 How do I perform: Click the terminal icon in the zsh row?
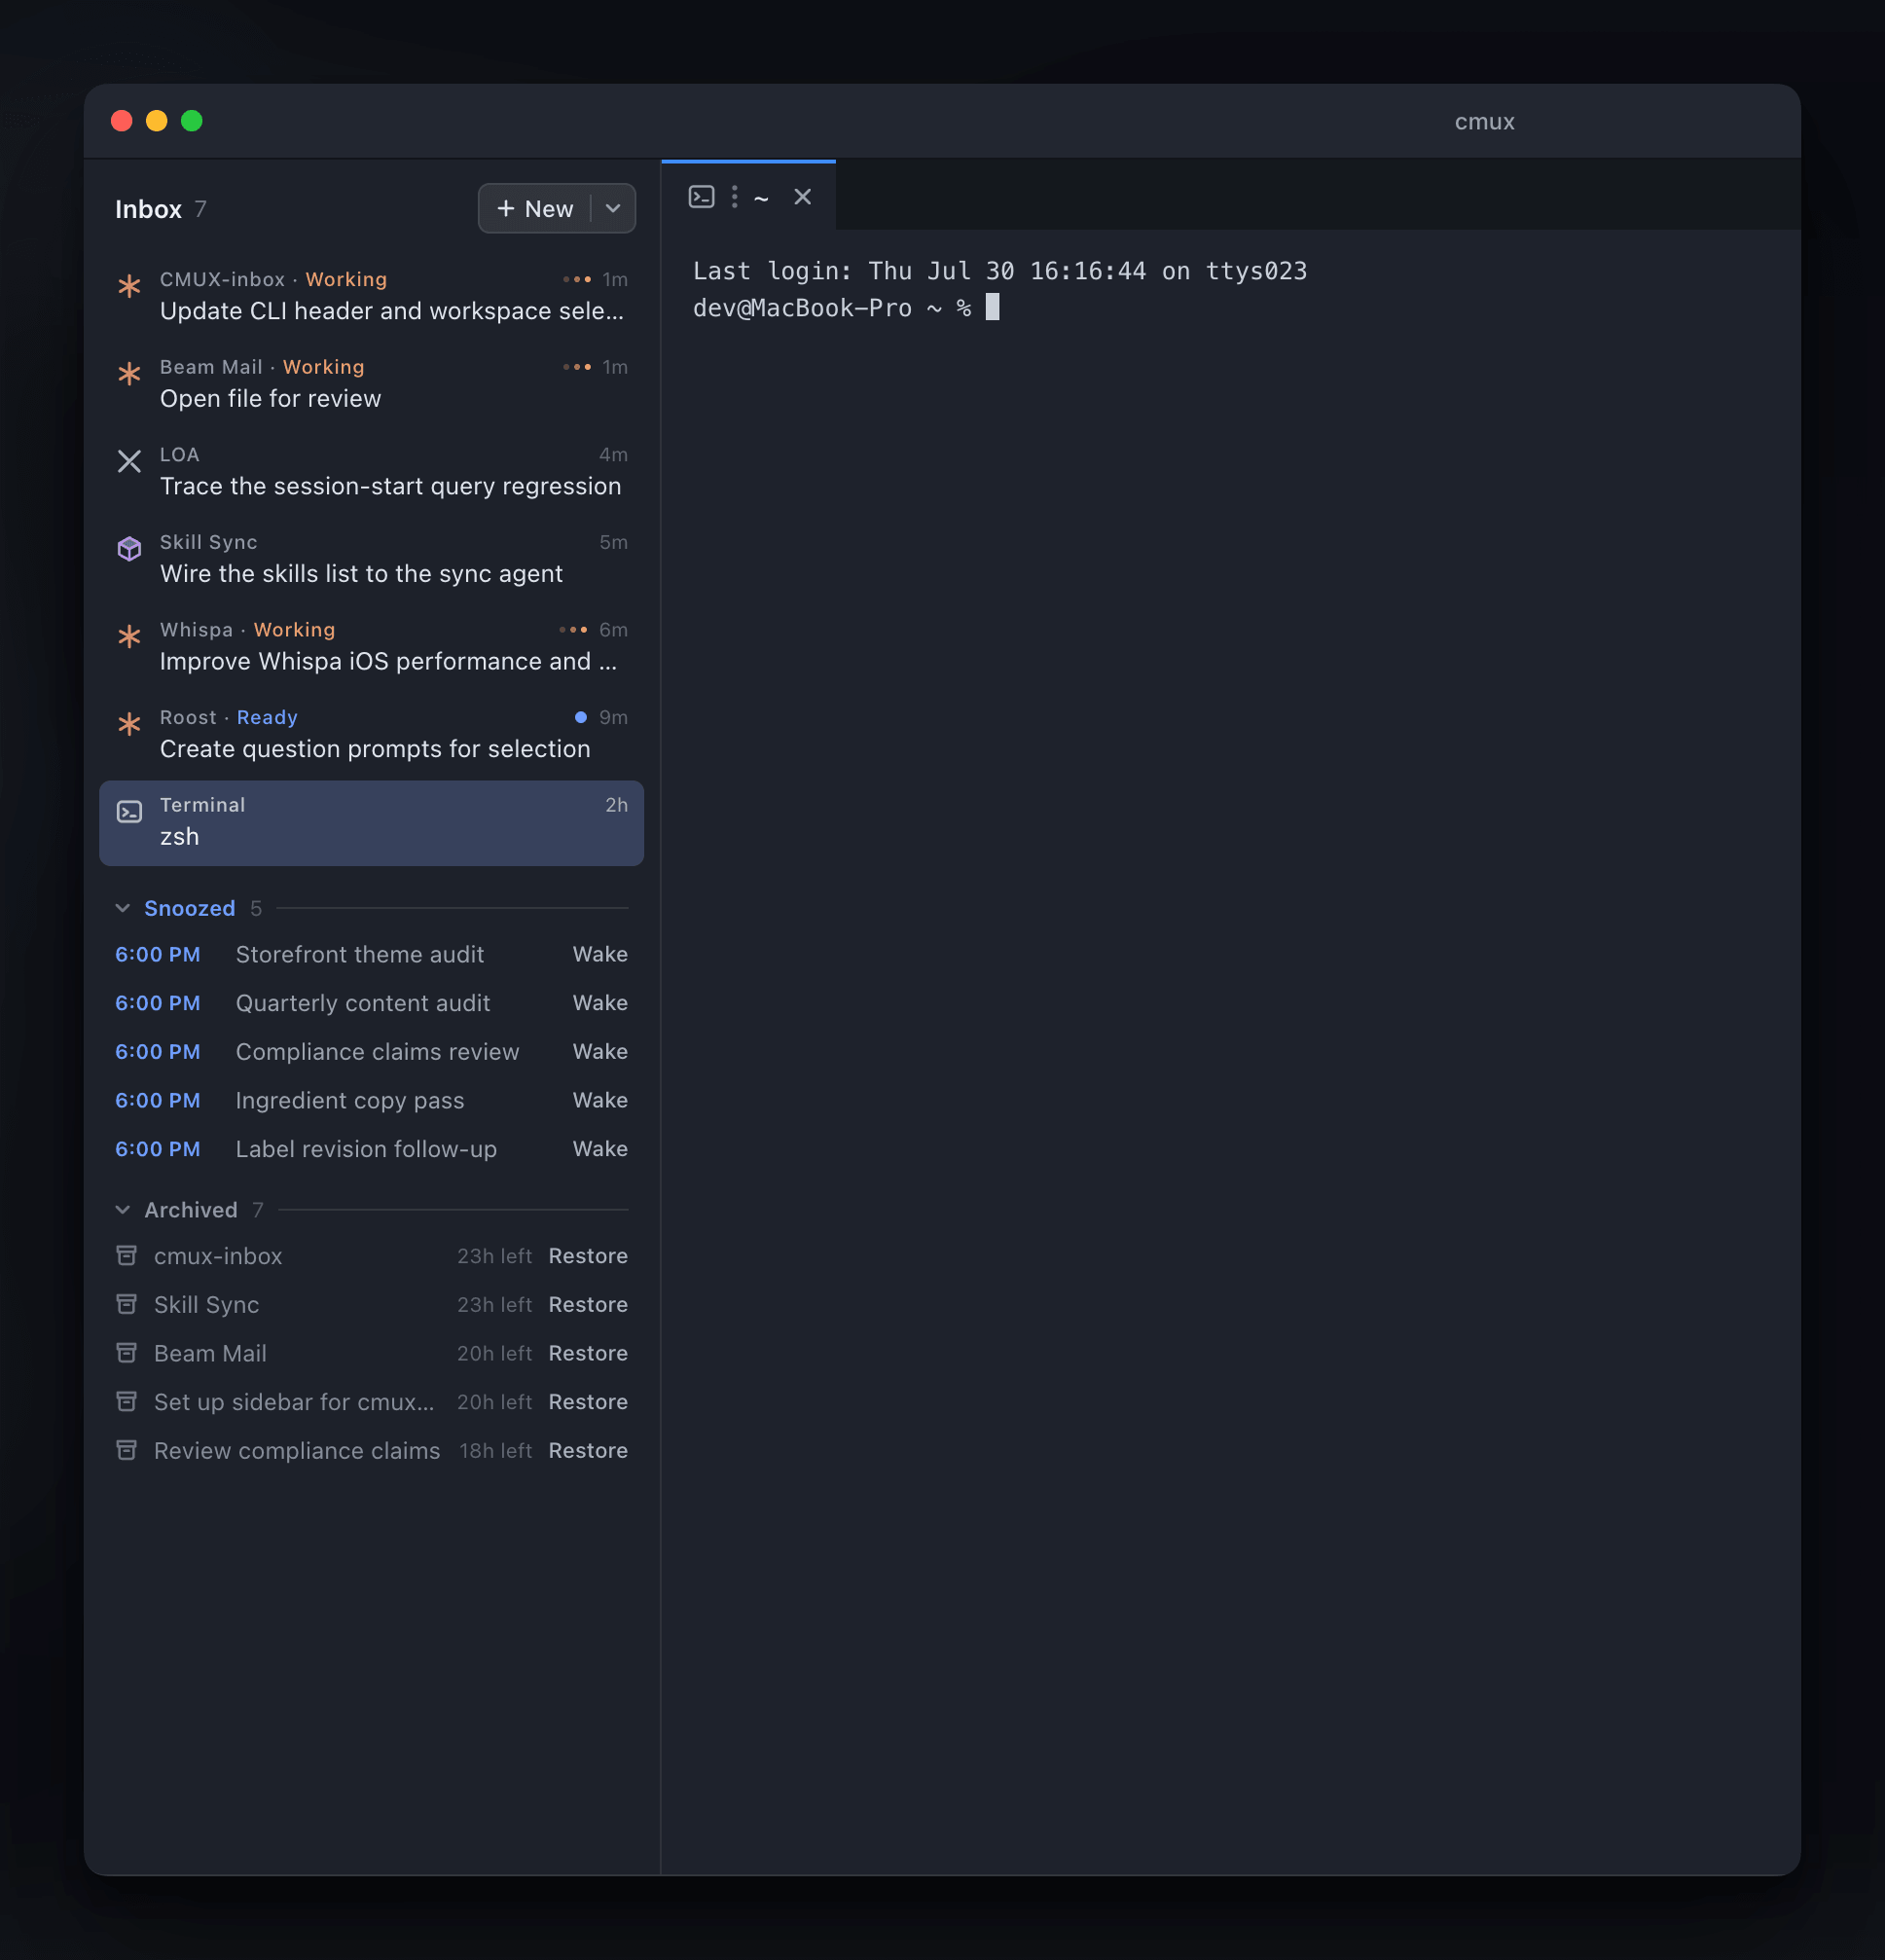(x=129, y=812)
